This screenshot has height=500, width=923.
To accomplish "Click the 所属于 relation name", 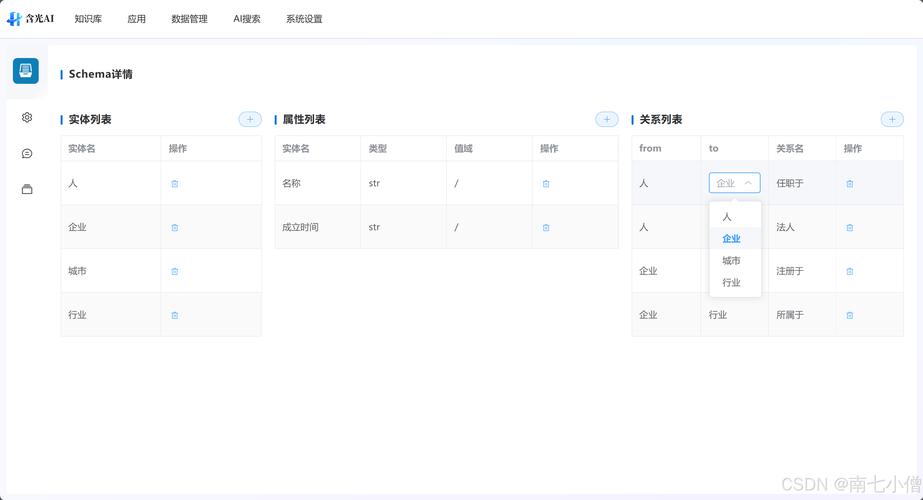I will coord(790,315).
